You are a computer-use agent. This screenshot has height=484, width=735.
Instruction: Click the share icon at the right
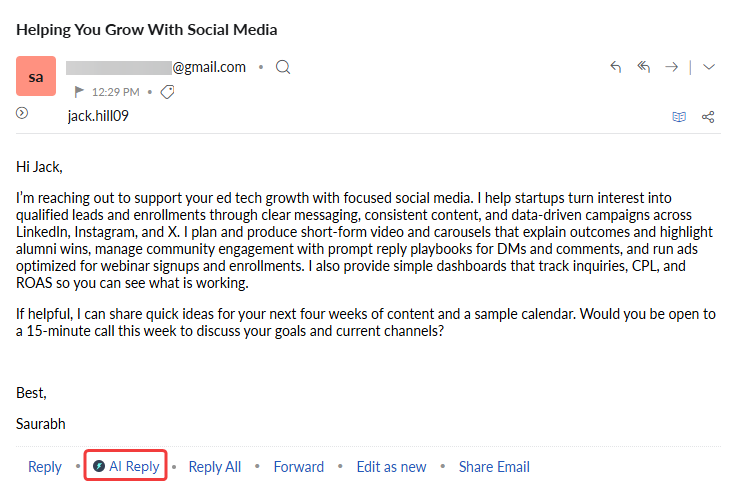pyautogui.click(x=708, y=117)
